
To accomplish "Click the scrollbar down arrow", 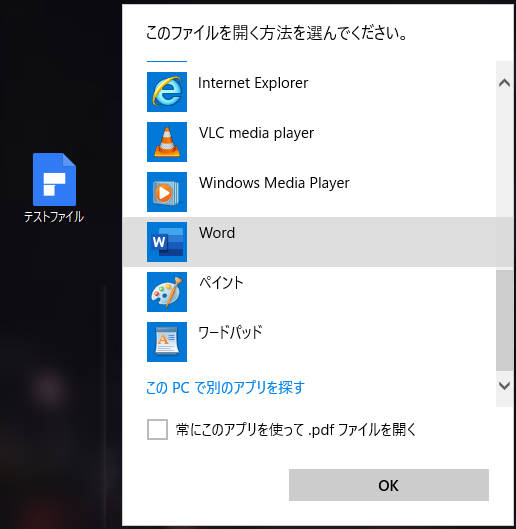I will tap(505, 385).
